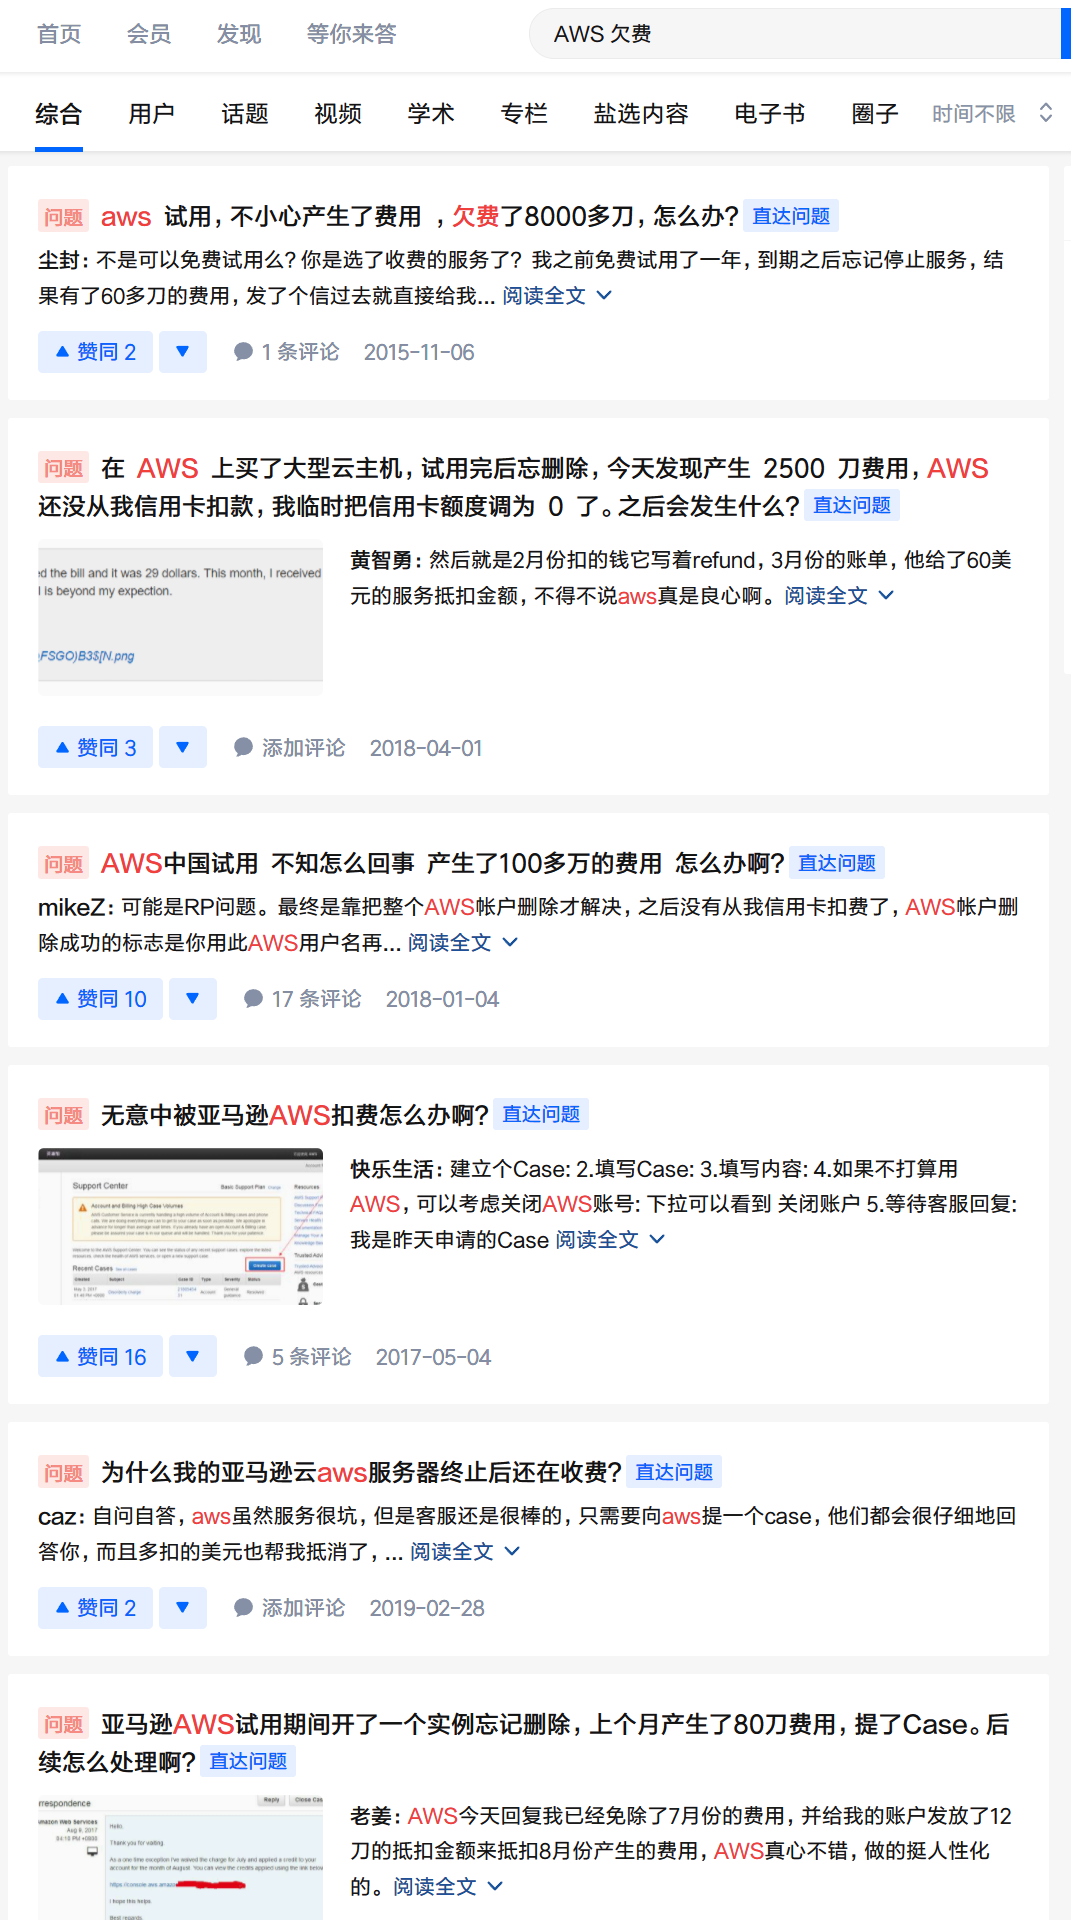
Task: Switch to the 用户 search tab
Action: tap(151, 114)
